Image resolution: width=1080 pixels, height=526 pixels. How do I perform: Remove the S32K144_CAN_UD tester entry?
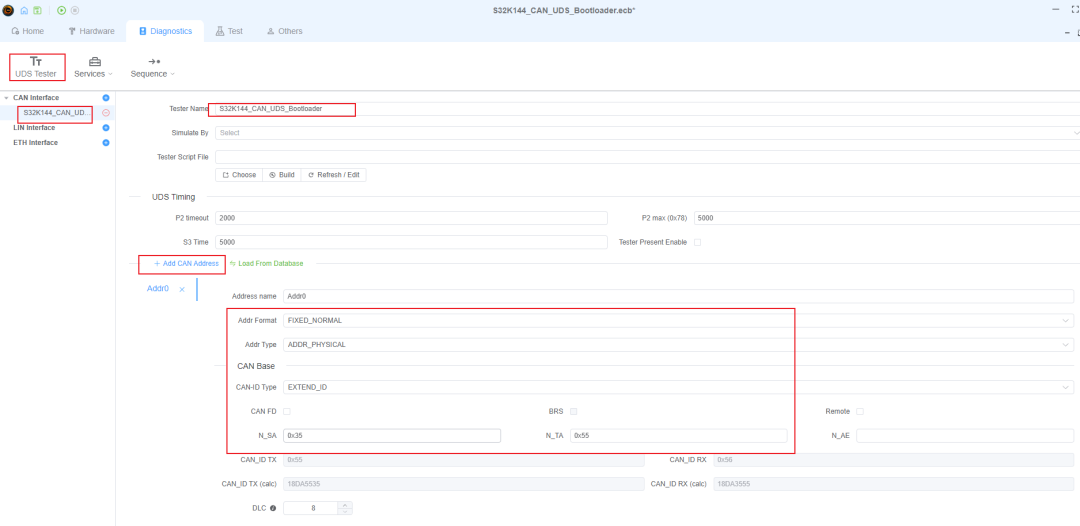[x=106, y=113]
